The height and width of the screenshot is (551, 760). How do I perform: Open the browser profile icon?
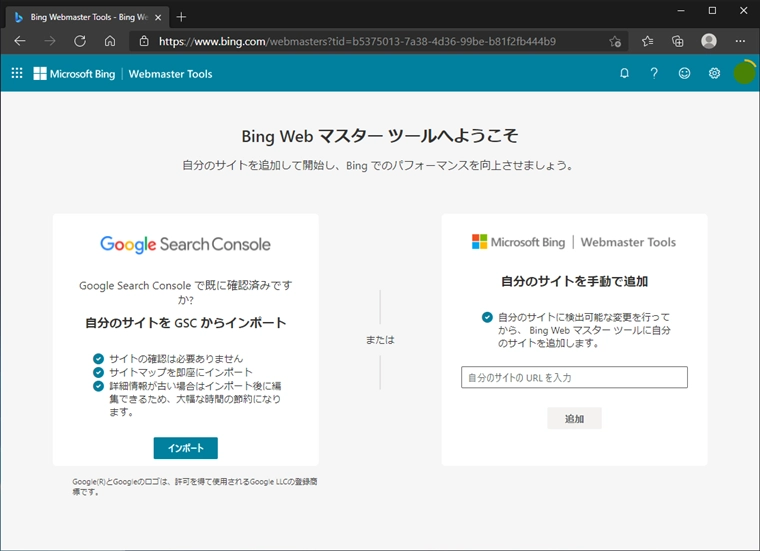(709, 41)
